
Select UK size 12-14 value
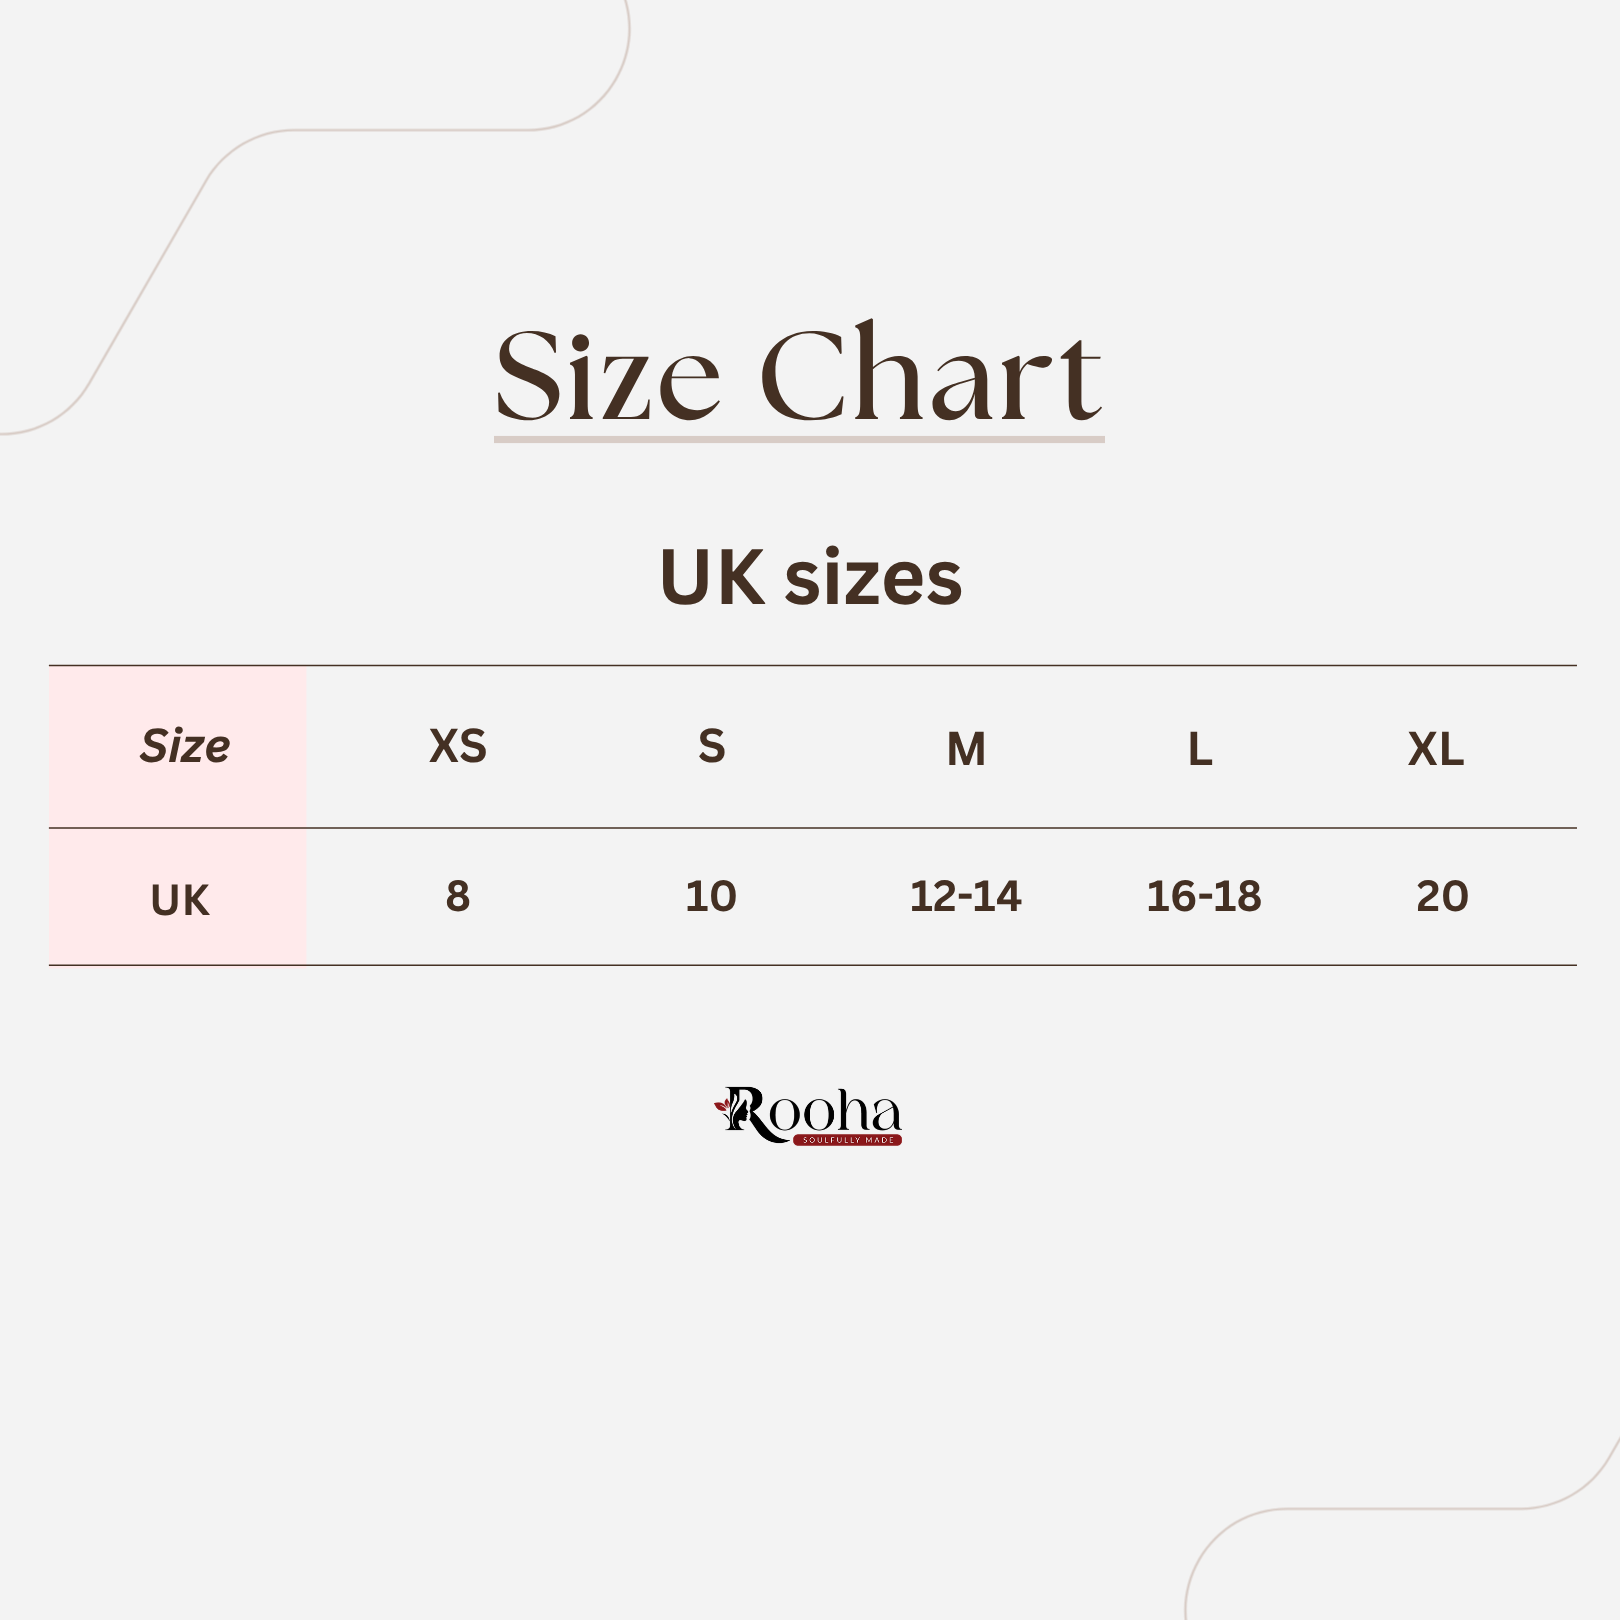click(966, 896)
